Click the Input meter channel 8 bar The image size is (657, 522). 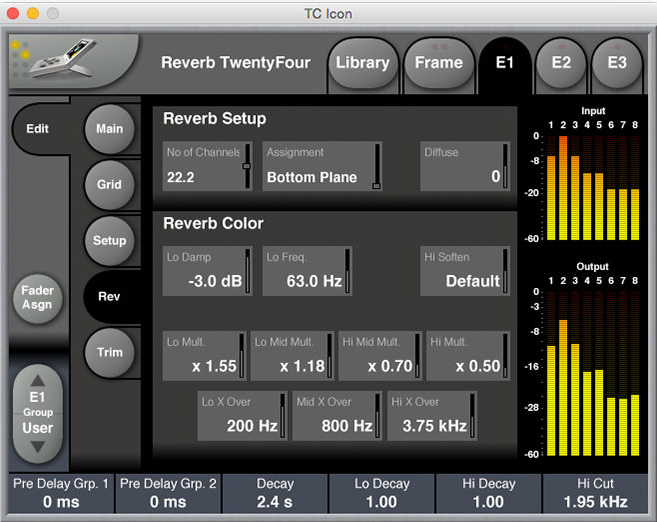coord(635,214)
